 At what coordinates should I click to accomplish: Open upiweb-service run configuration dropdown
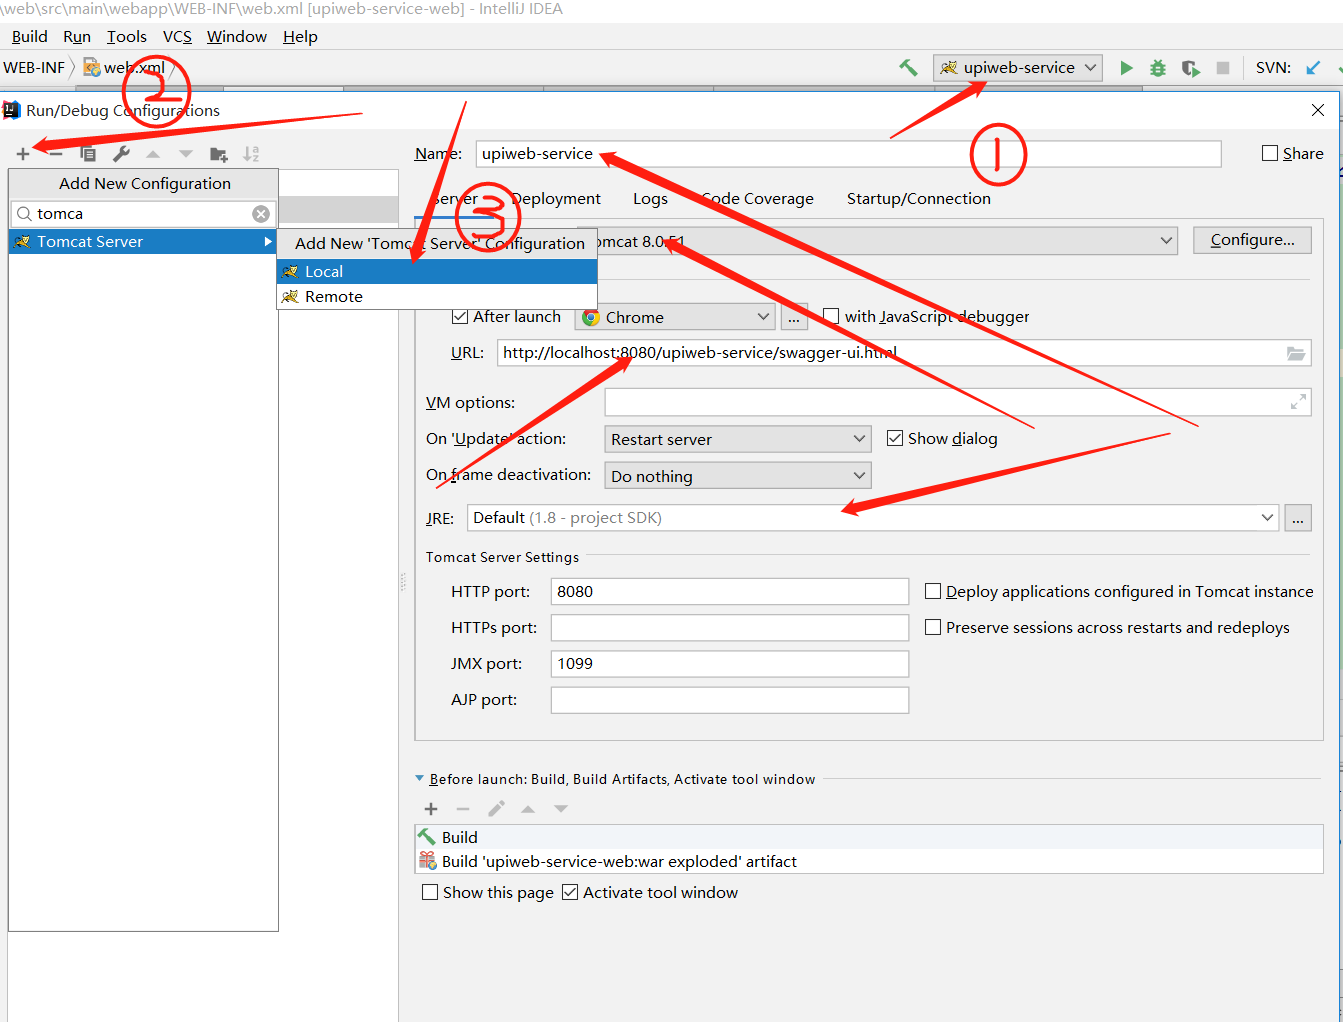(x=1018, y=68)
